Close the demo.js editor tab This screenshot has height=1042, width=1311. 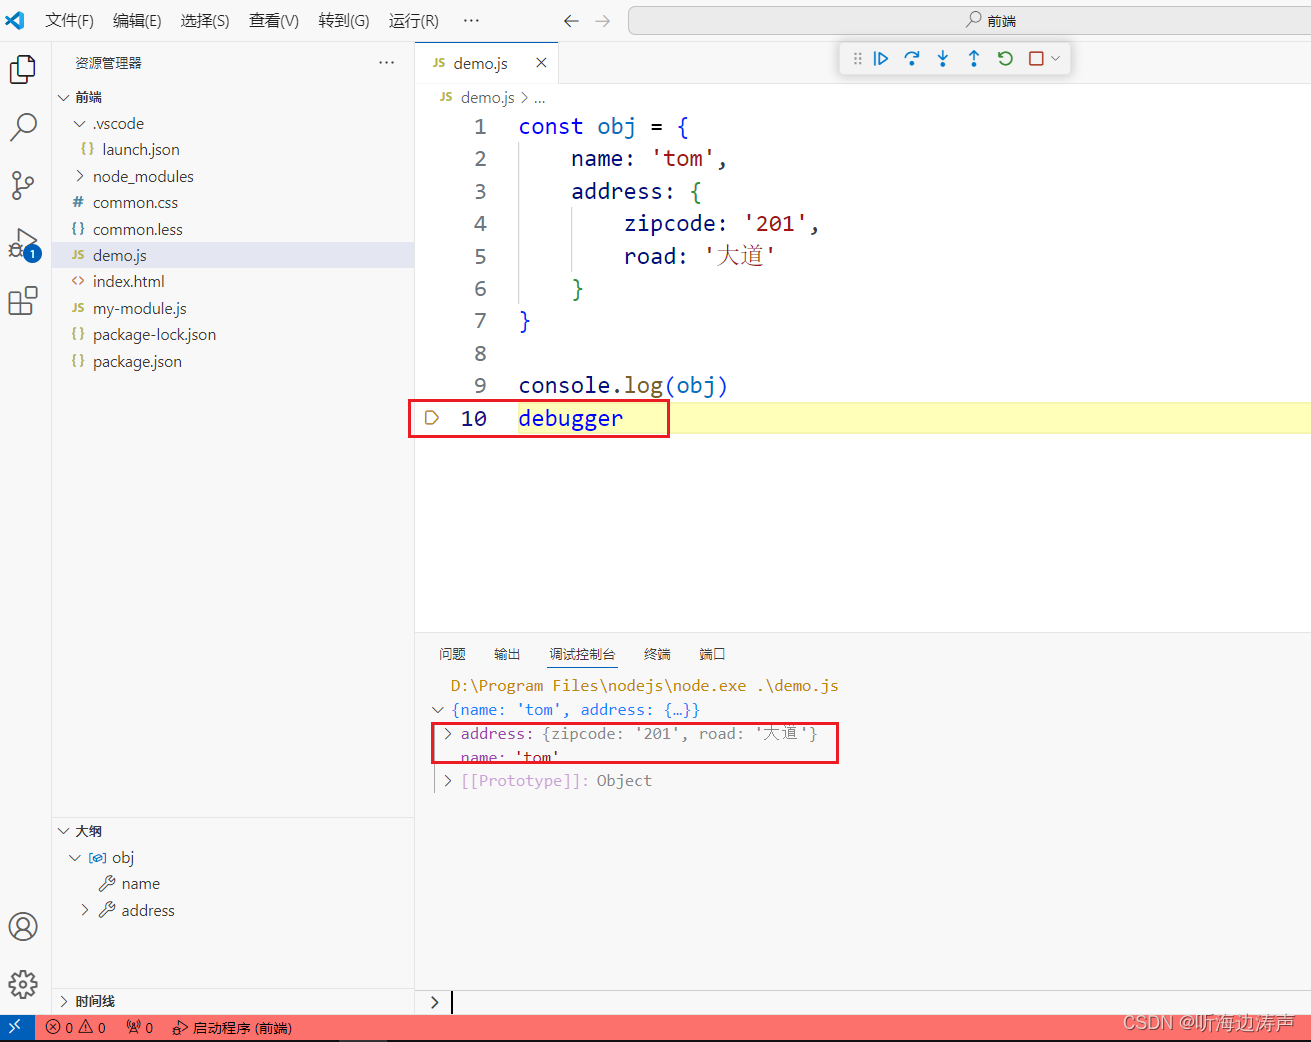541,63
